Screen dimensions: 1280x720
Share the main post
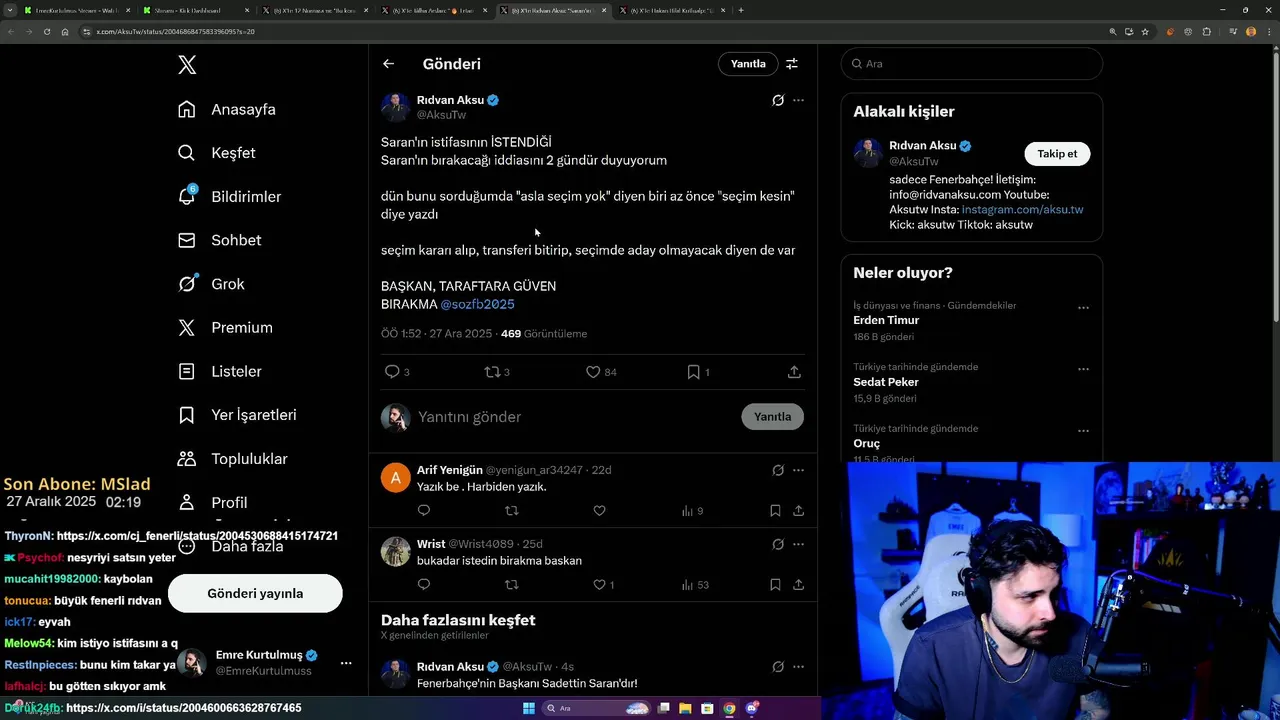[x=794, y=372]
